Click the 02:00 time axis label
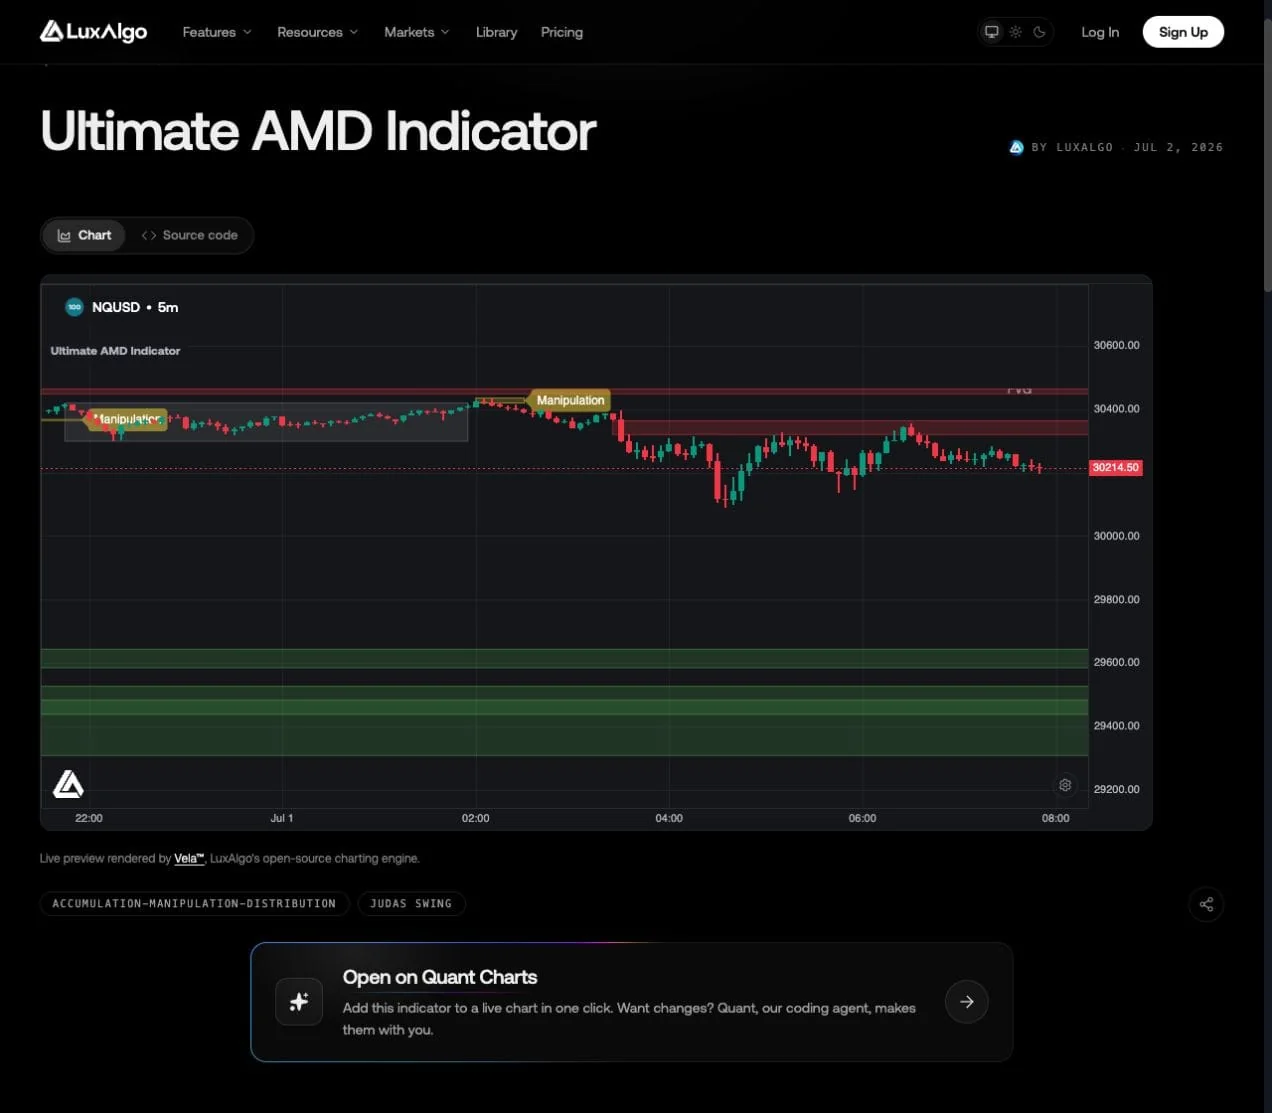 point(476,818)
